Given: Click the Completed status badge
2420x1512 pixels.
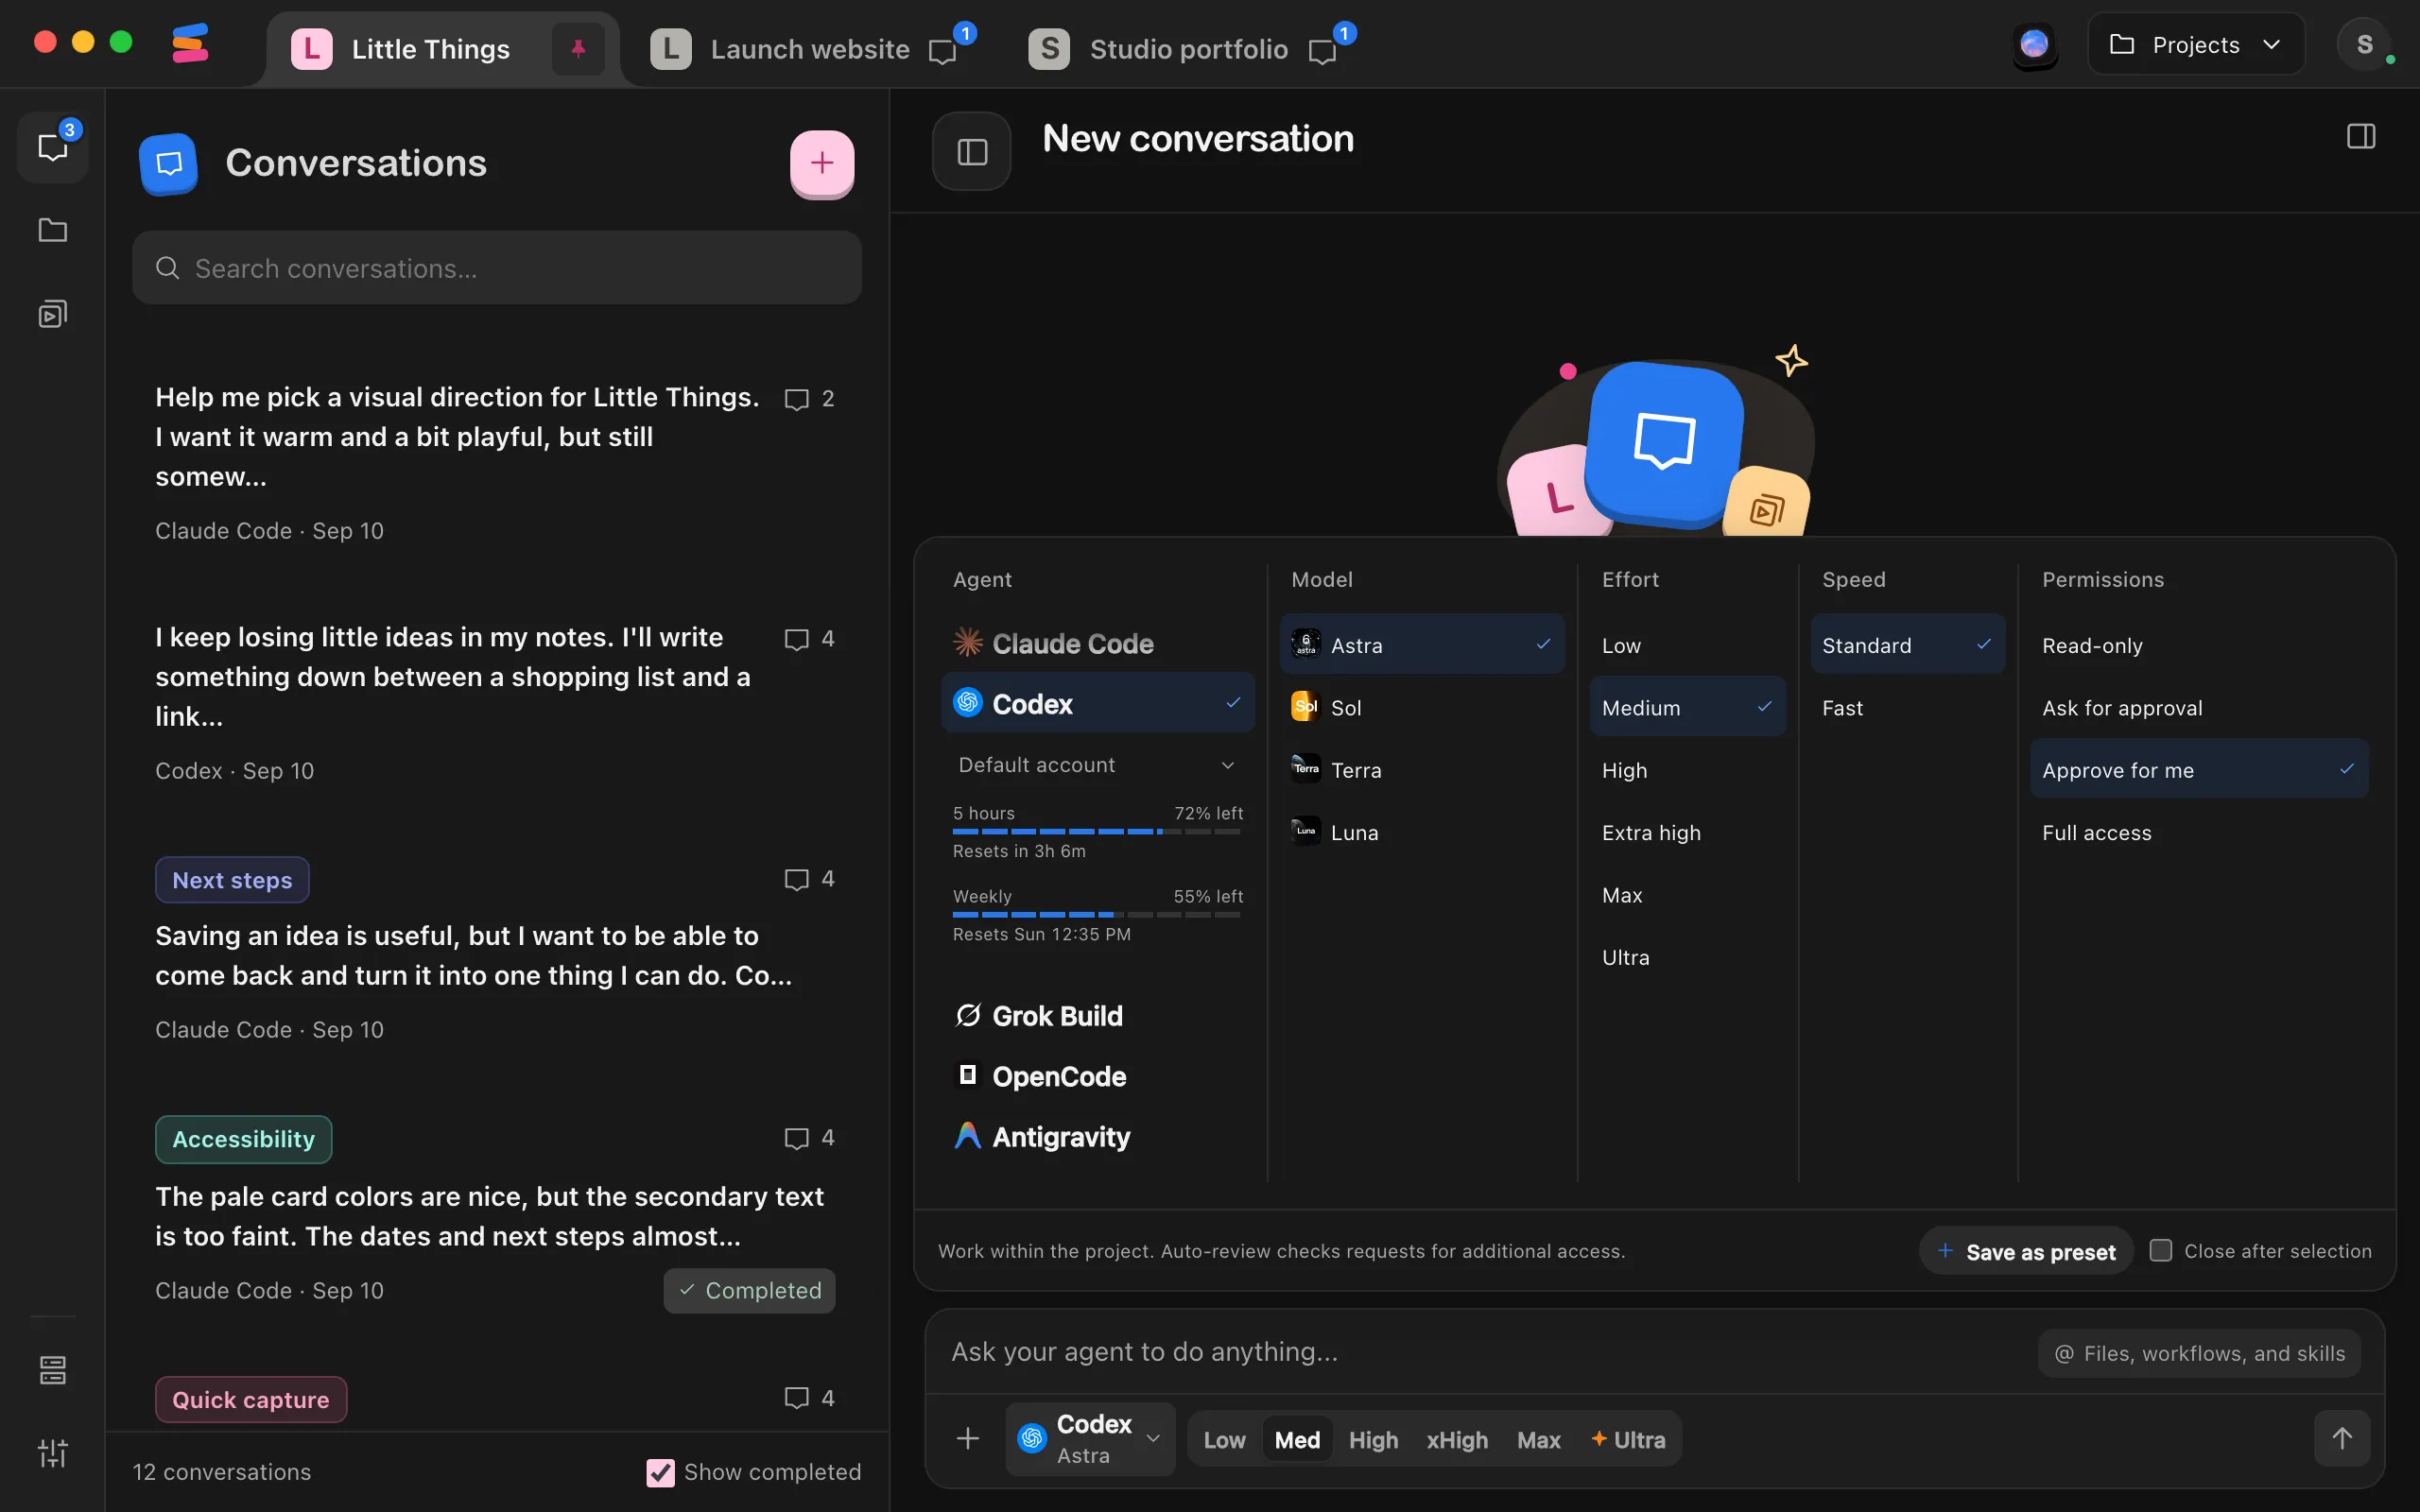Looking at the screenshot, I should click(x=749, y=1291).
